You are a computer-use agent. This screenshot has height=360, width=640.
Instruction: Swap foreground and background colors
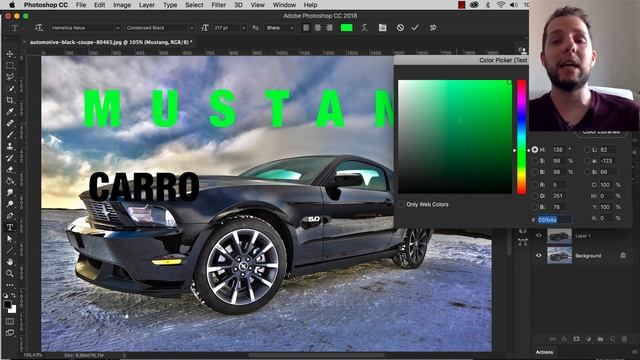[14, 296]
